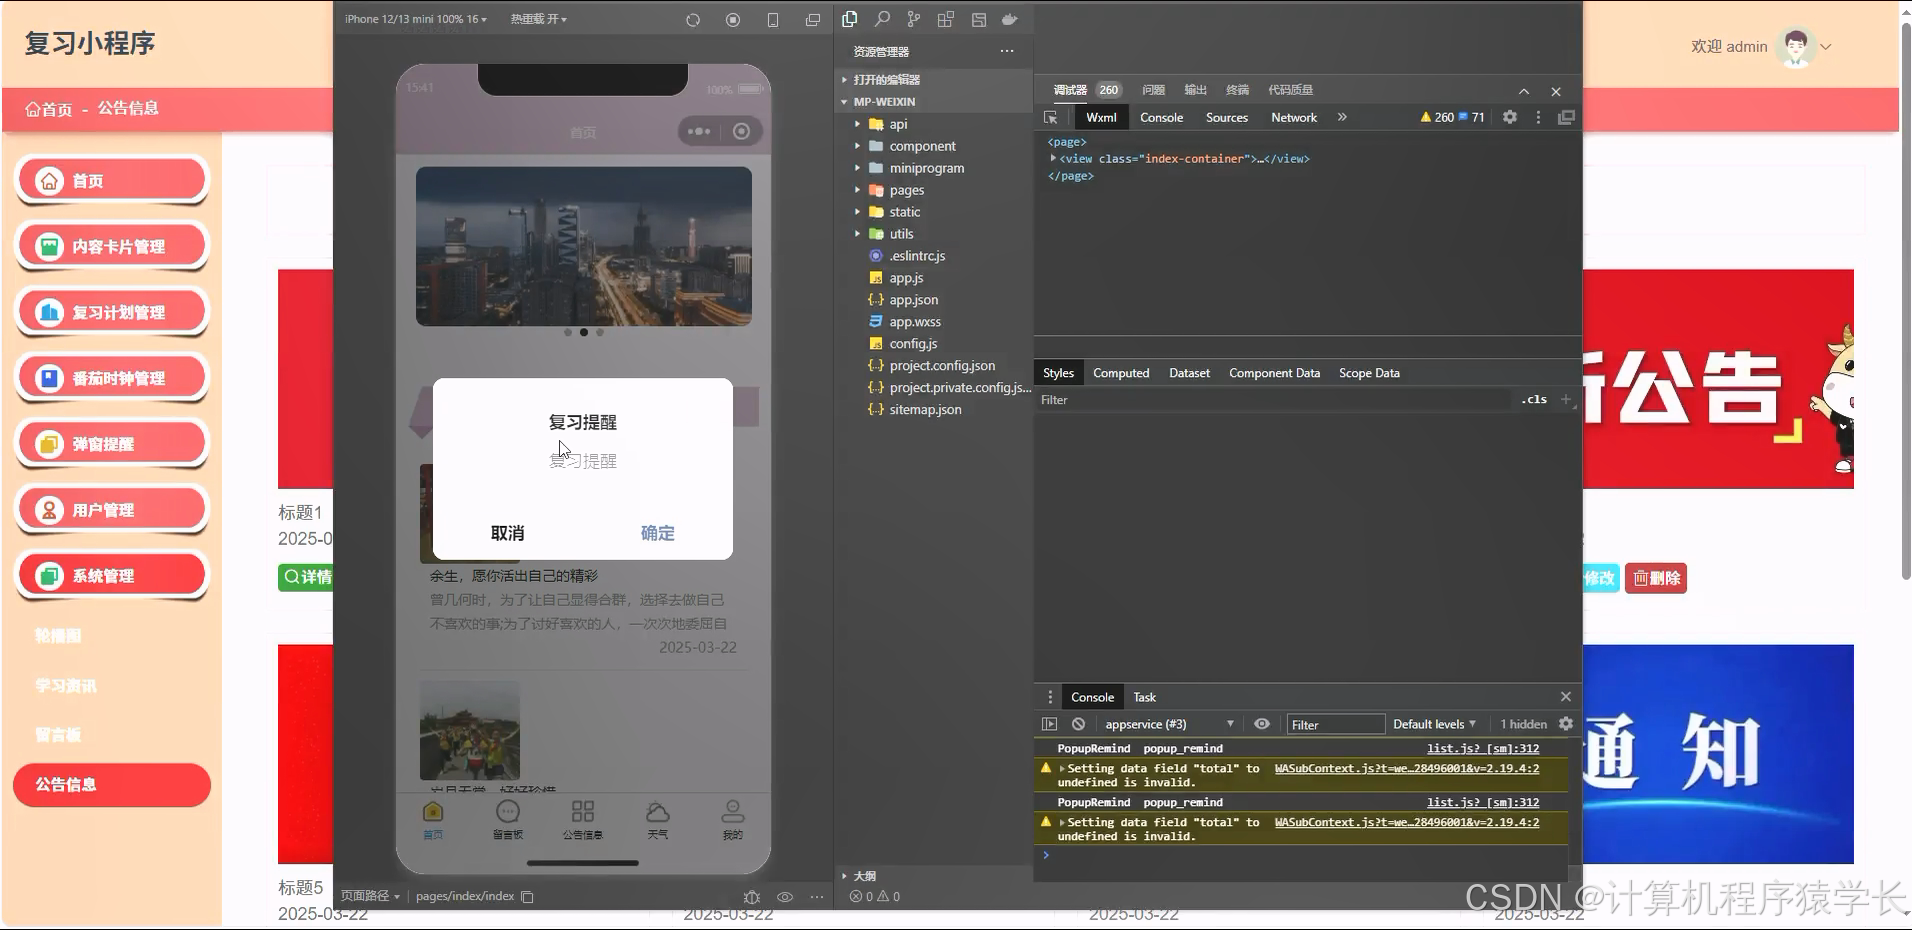Collapse debugger panel with the up caret

[x=1524, y=91]
